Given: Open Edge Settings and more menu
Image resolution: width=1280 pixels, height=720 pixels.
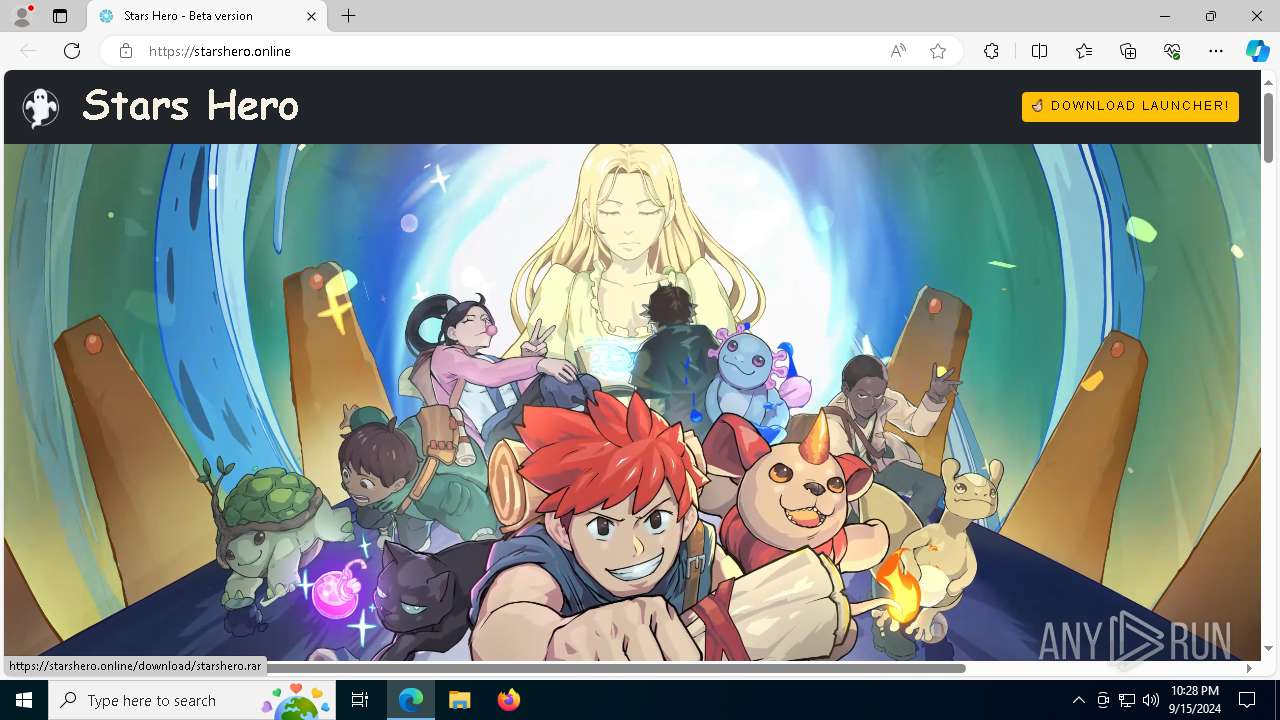Looking at the screenshot, I should 1216,51.
